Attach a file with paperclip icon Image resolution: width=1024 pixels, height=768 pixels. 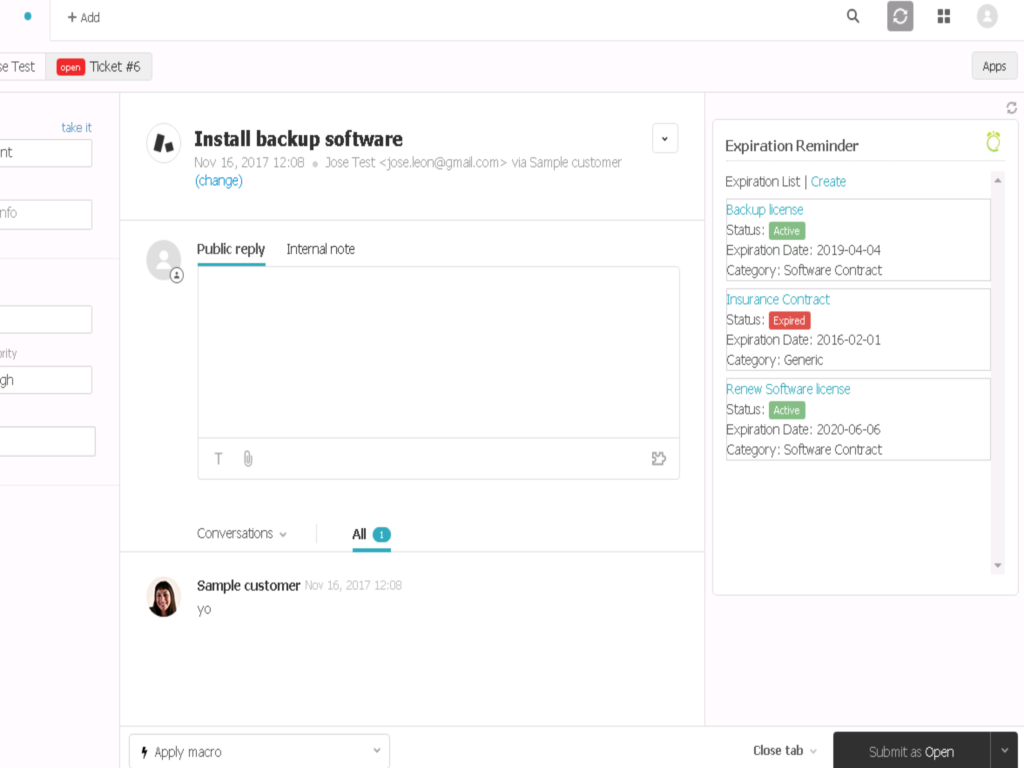click(248, 459)
